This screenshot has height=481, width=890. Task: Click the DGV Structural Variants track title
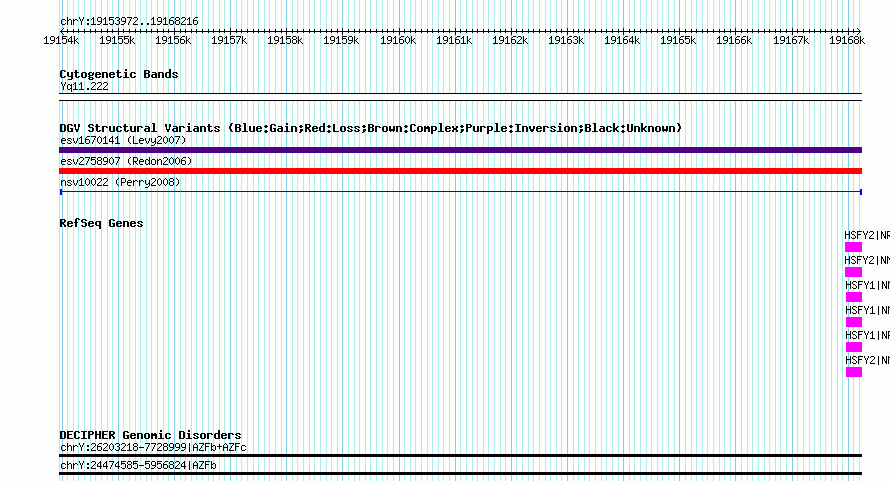click(x=370, y=128)
